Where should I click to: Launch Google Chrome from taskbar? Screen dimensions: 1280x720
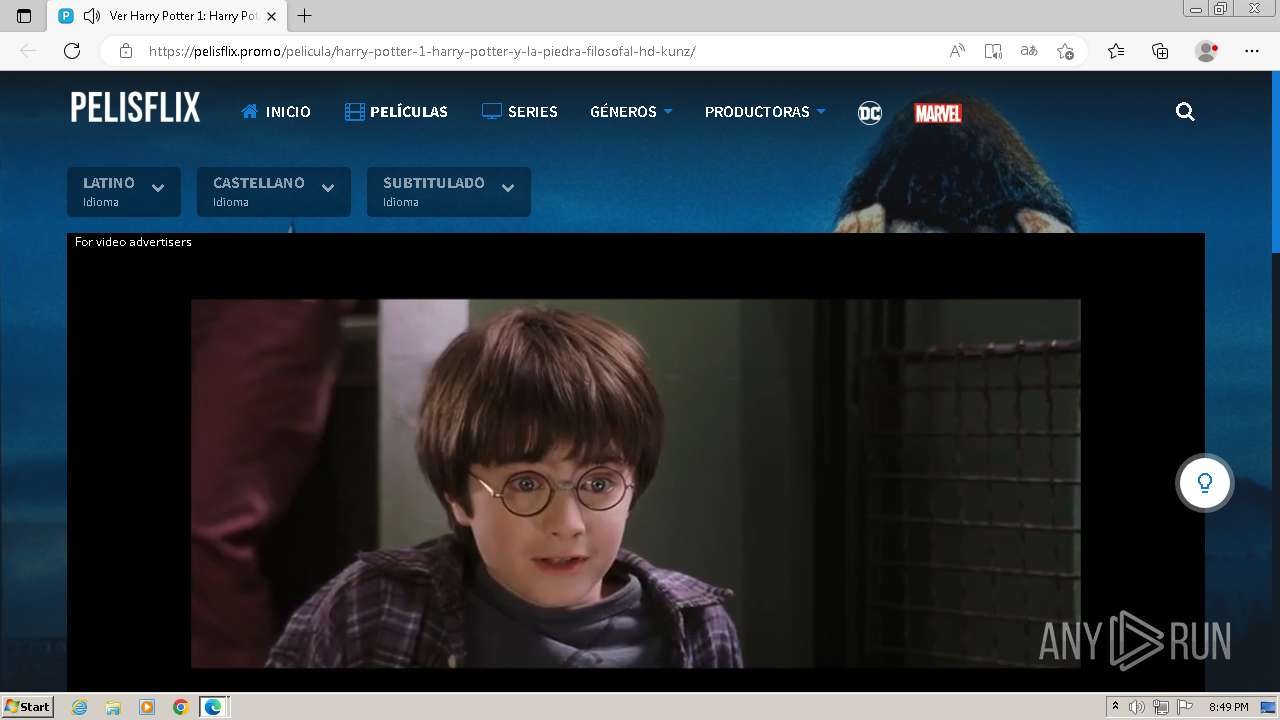[180, 707]
